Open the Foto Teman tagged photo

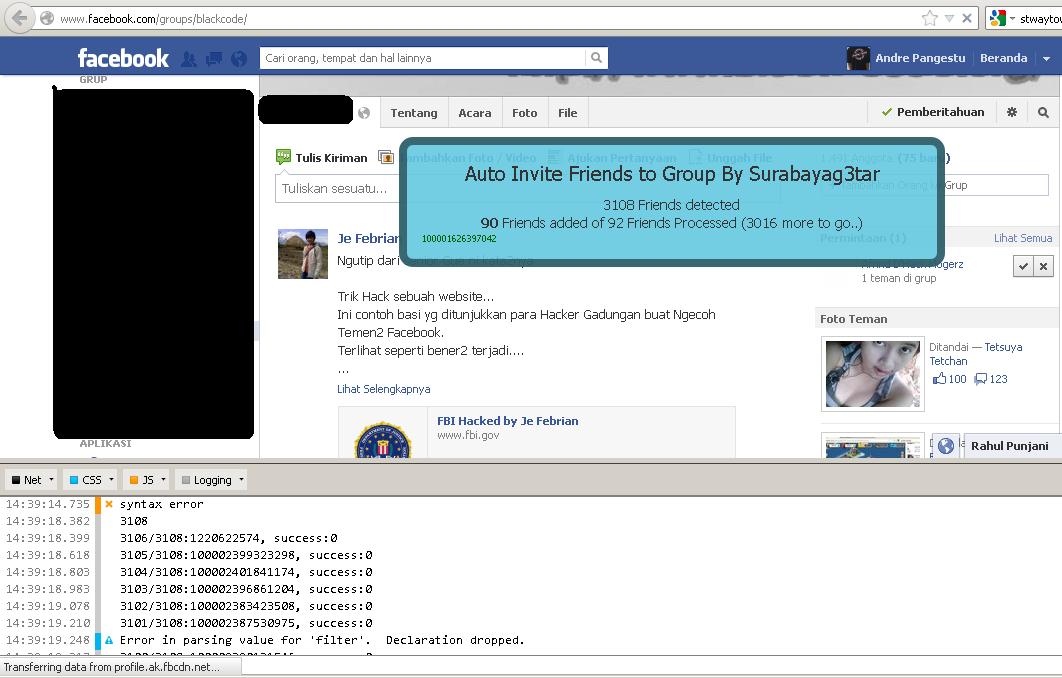872,374
